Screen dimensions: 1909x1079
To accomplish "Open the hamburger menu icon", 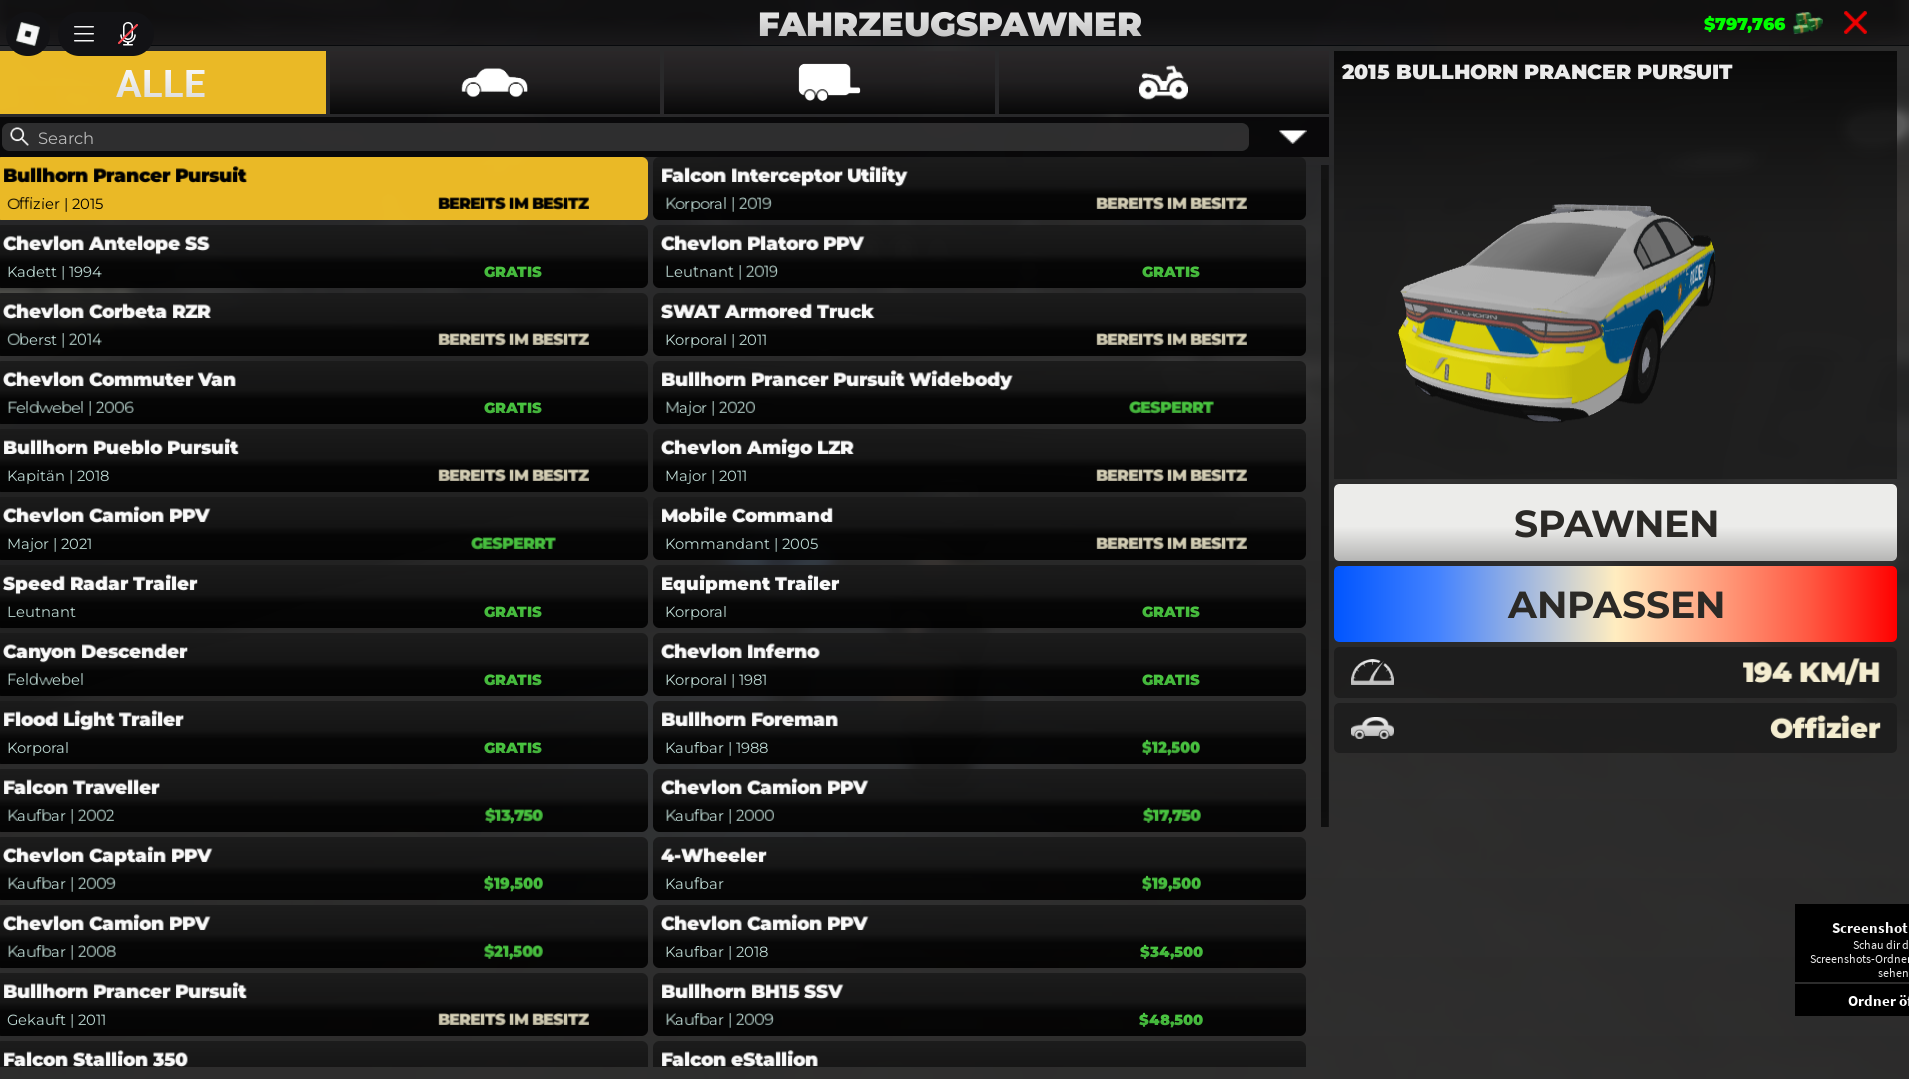I will coord(84,34).
